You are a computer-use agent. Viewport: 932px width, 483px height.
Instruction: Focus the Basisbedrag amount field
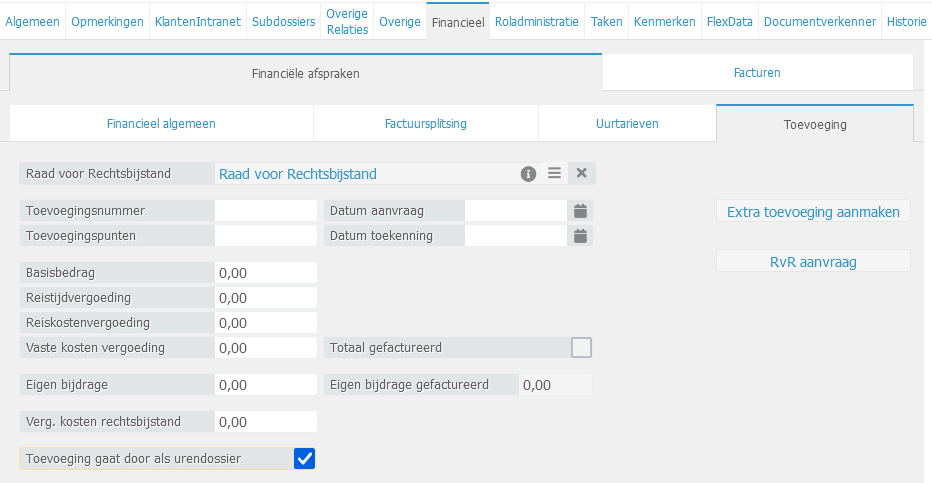coord(265,273)
